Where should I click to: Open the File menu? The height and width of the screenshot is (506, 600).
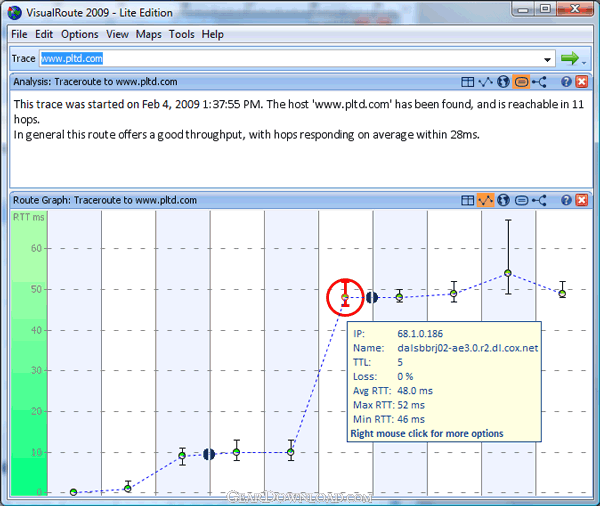point(19,34)
